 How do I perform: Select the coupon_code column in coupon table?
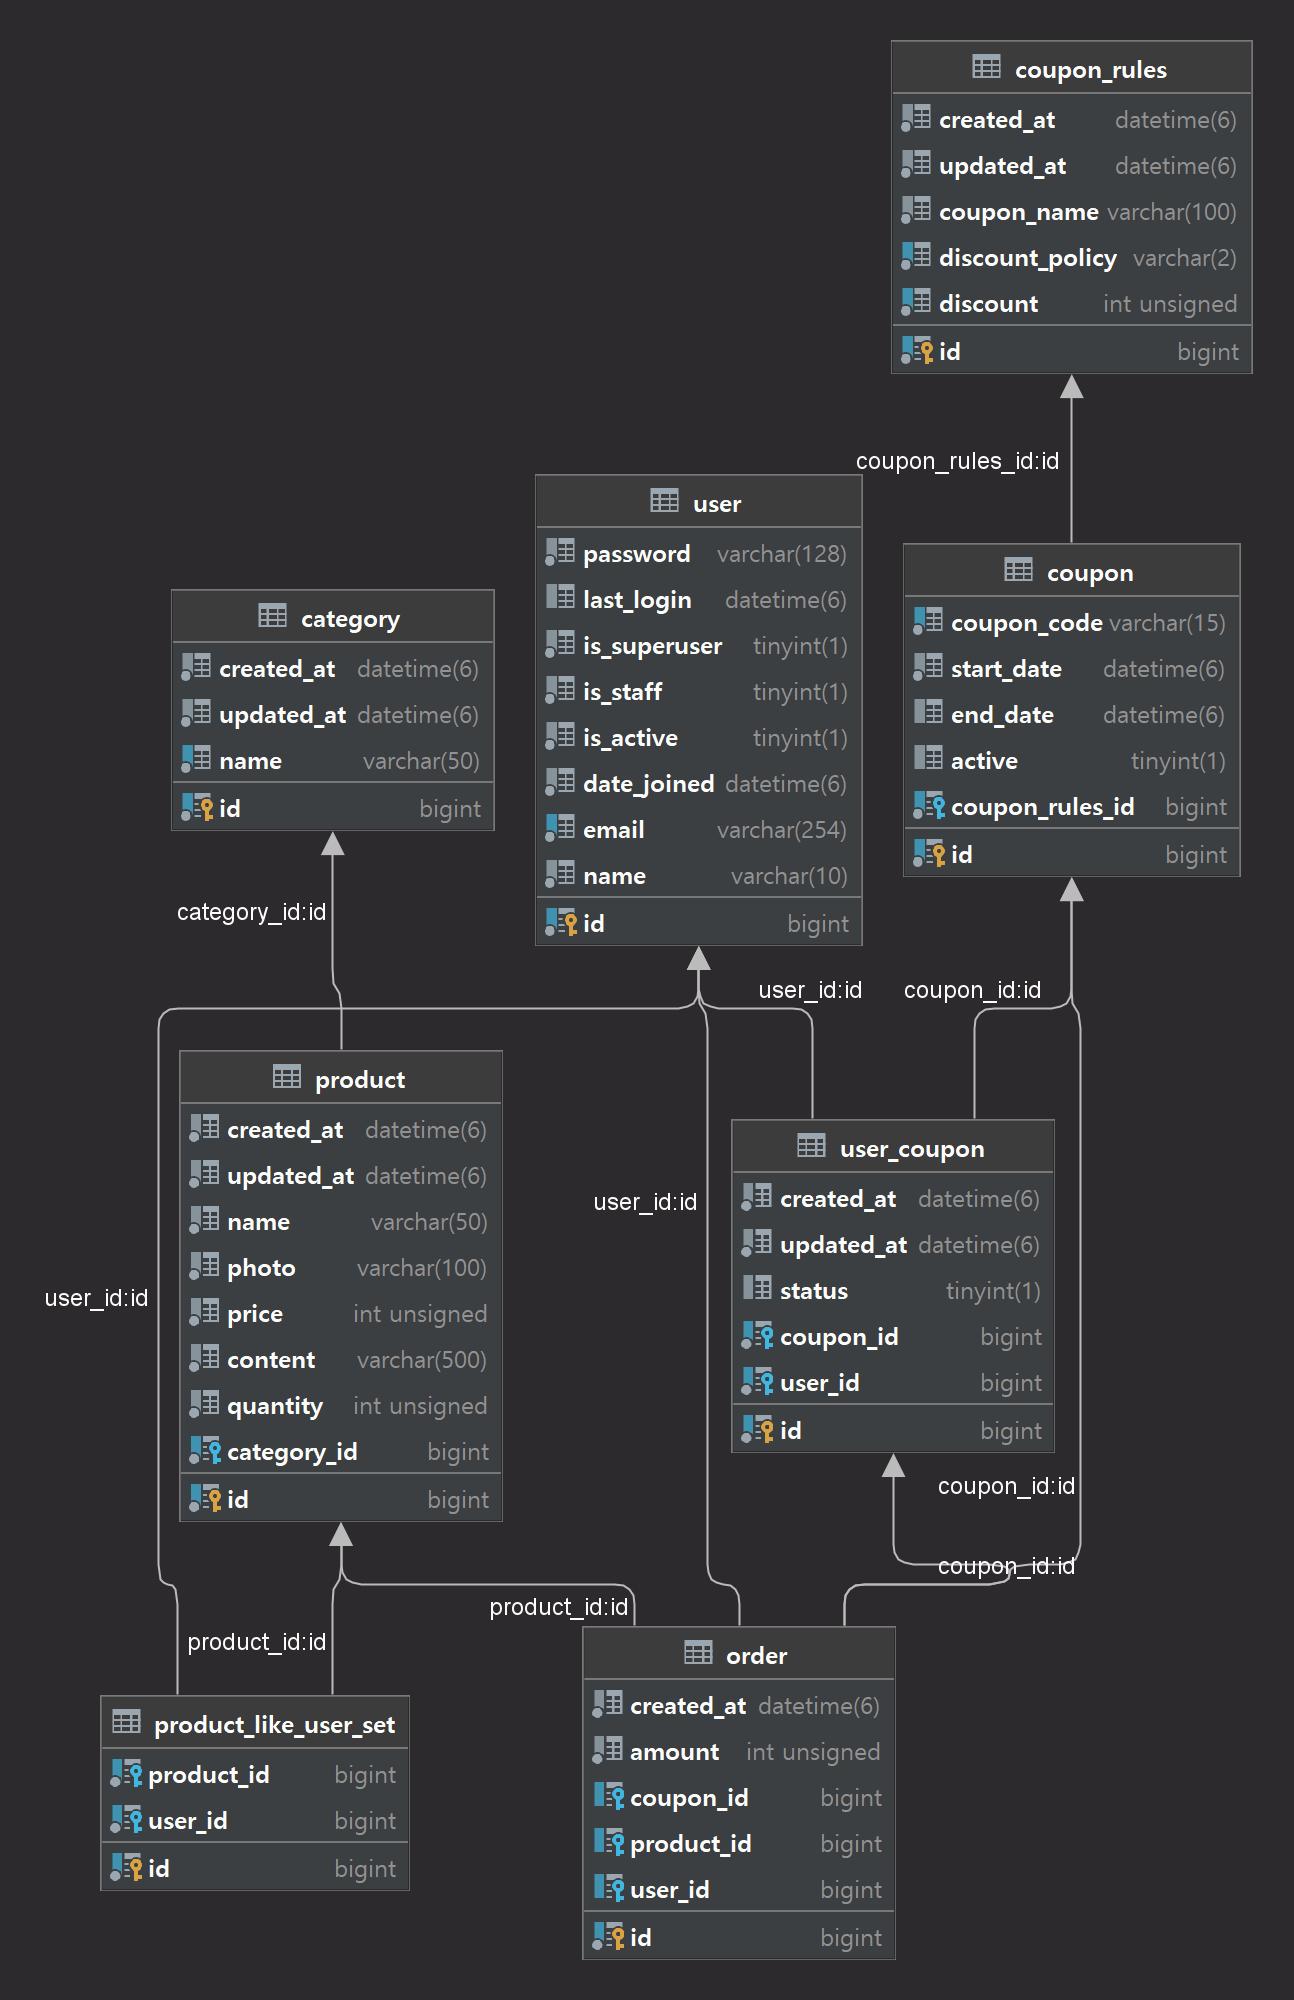point(1071,622)
